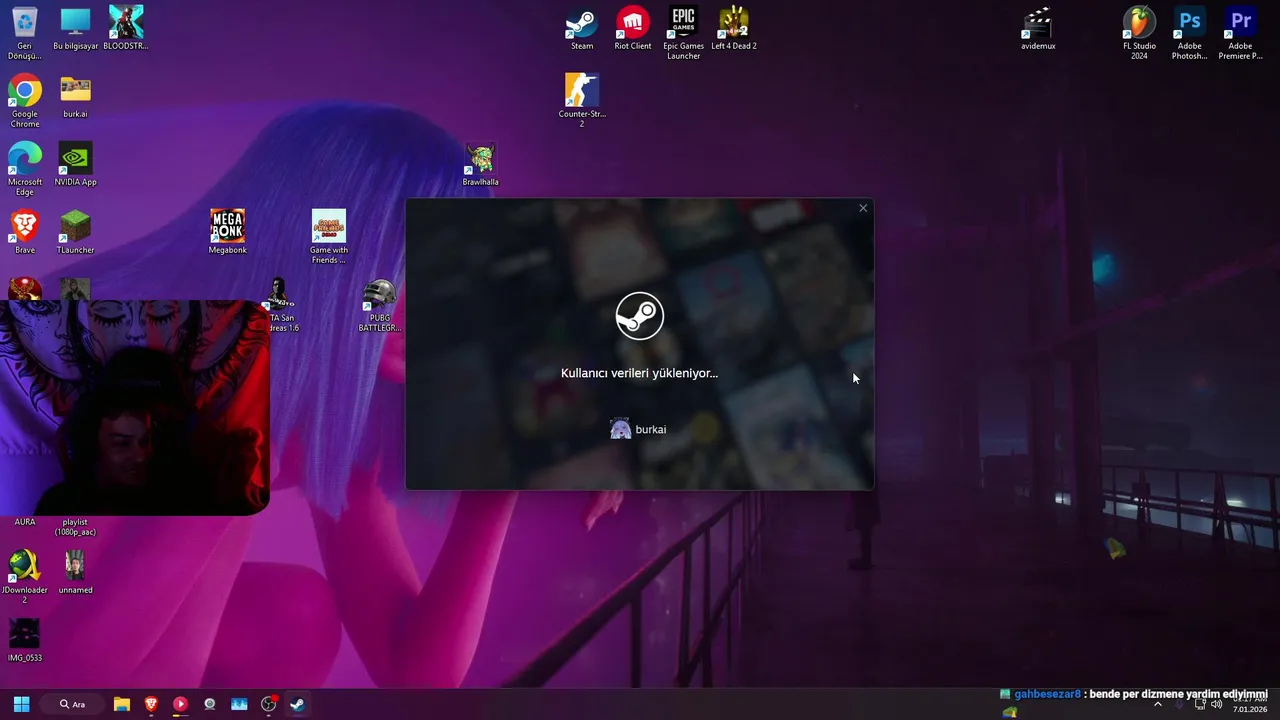Open NVIDIA App desktop shortcut
This screenshot has height=720, width=1280.
tap(75, 164)
